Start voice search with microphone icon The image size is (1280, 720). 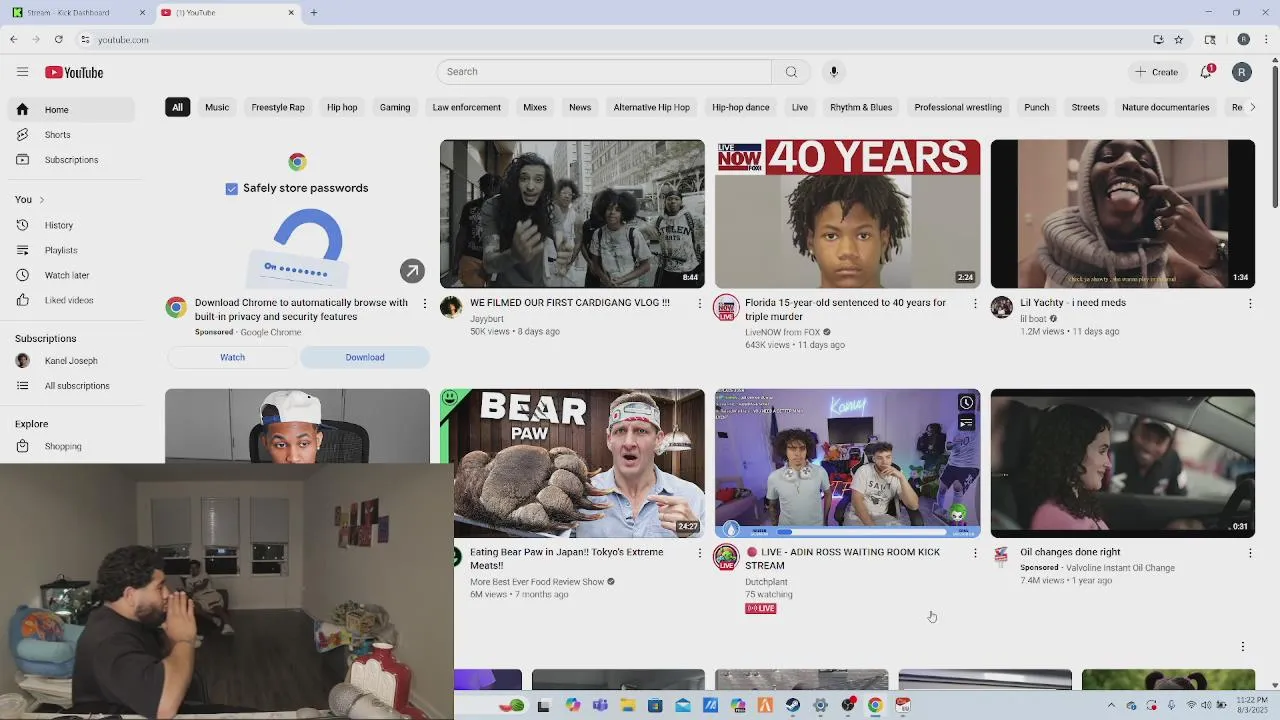(x=833, y=72)
